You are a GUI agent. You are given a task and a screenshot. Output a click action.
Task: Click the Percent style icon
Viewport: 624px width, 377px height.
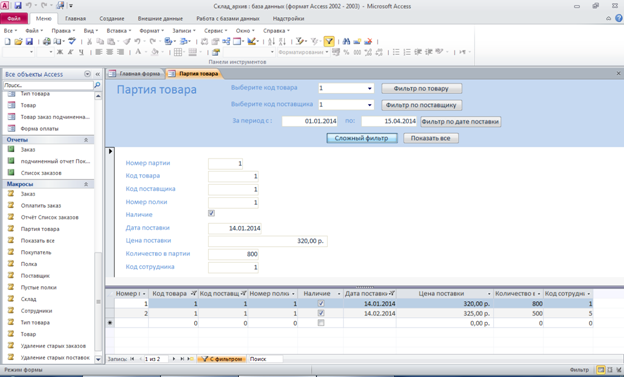click(346, 52)
